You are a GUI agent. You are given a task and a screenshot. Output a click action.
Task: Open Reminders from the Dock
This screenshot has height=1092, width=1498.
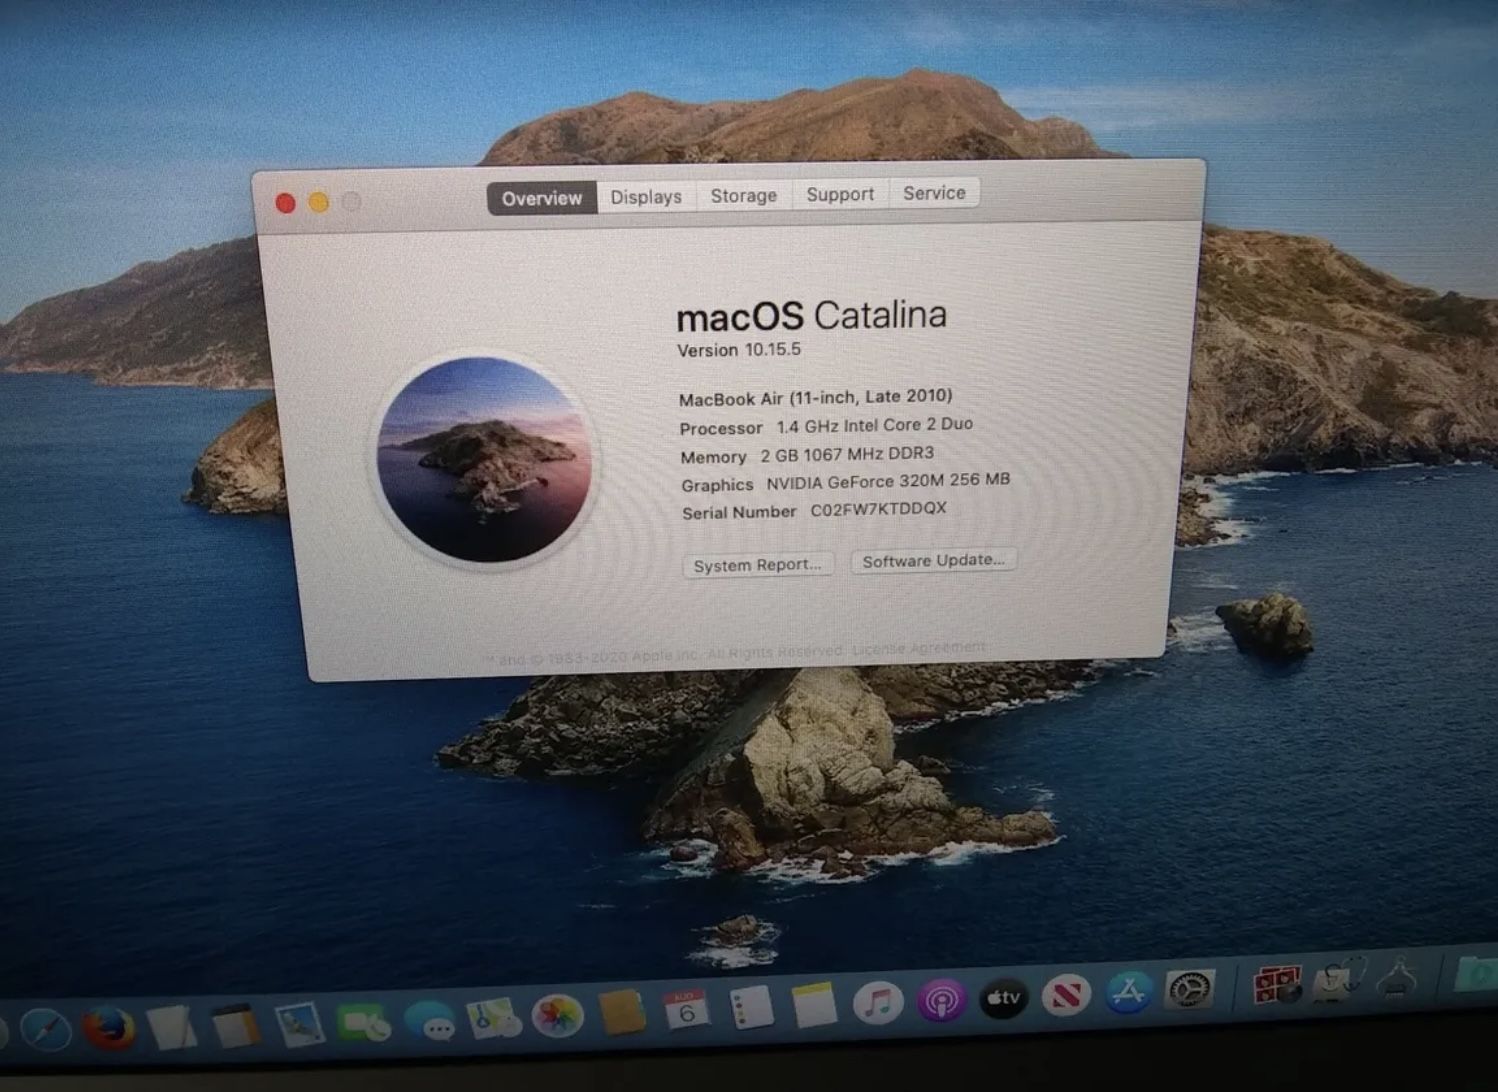coord(751,1007)
